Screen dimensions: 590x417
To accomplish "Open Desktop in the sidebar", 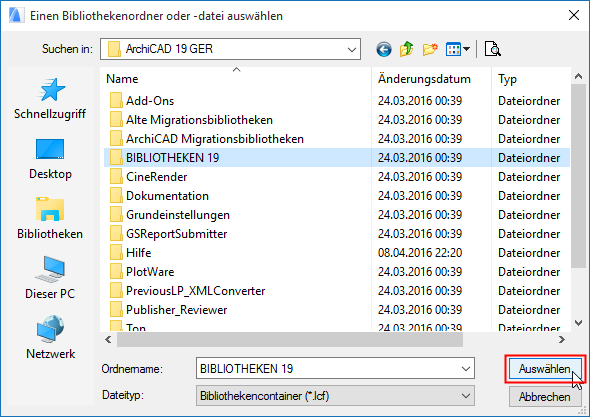I will point(50,159).
